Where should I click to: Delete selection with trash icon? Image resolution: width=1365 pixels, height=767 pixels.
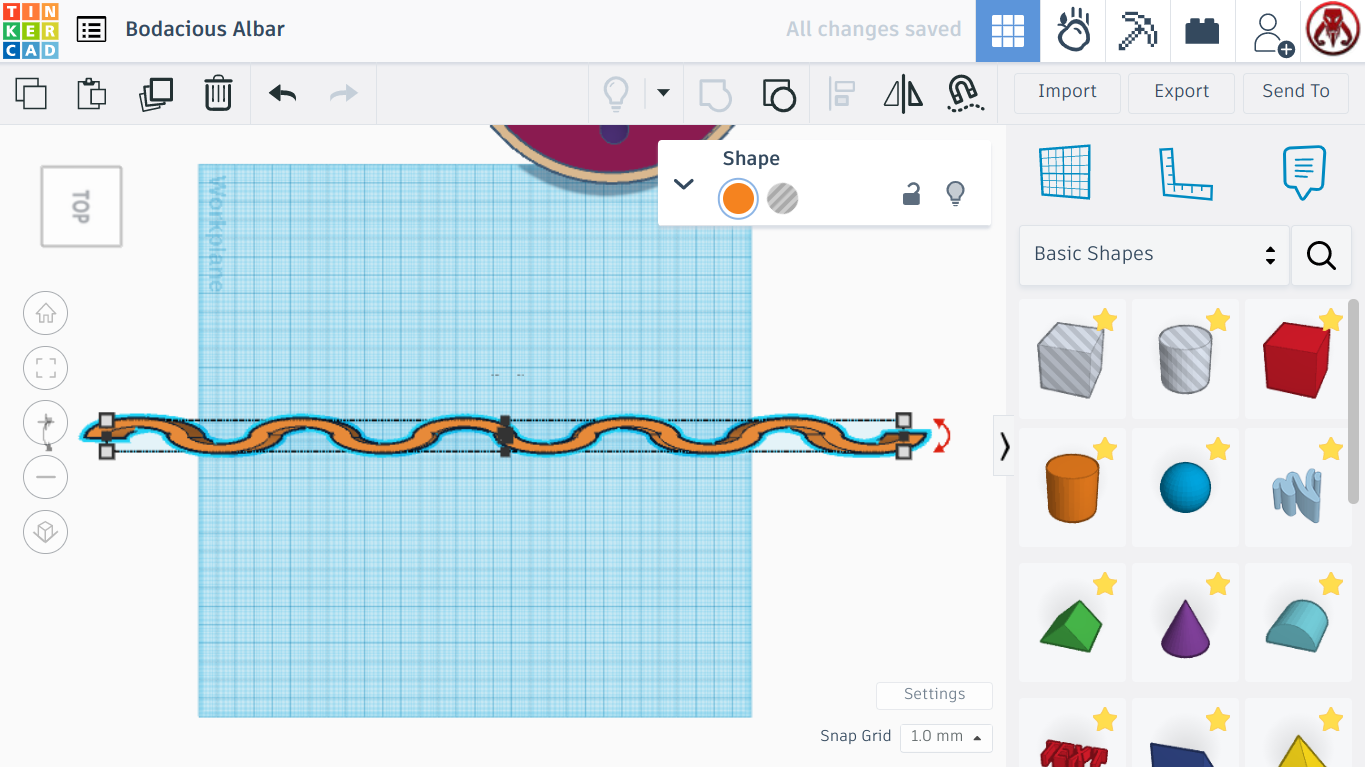pyautogui.click(x=218, y=94)
